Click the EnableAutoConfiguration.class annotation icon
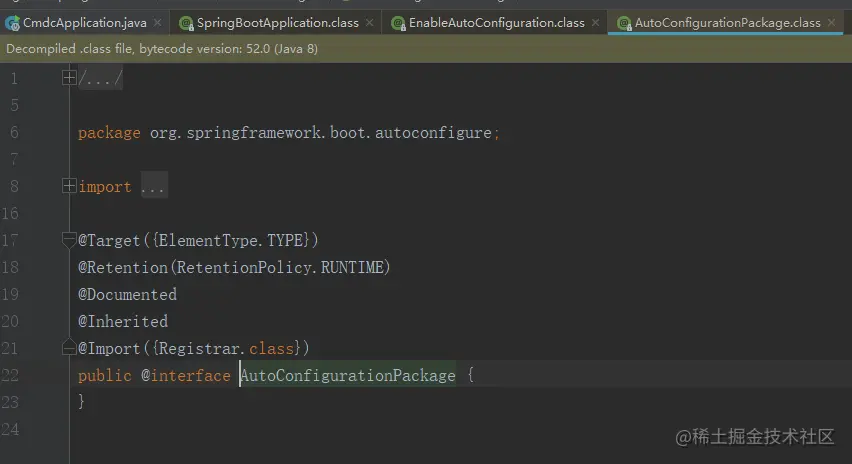Viewport: 852px width, 464px height. point(398,23)
